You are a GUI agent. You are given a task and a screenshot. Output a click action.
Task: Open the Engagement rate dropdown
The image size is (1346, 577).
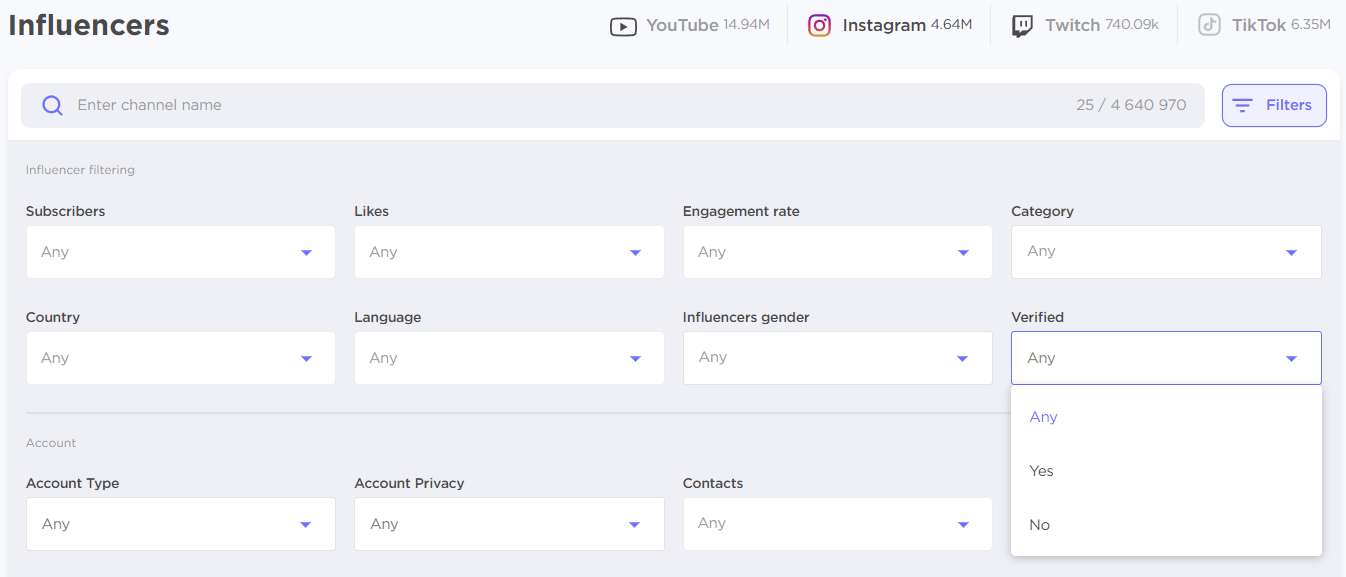(x=838, y=252)
